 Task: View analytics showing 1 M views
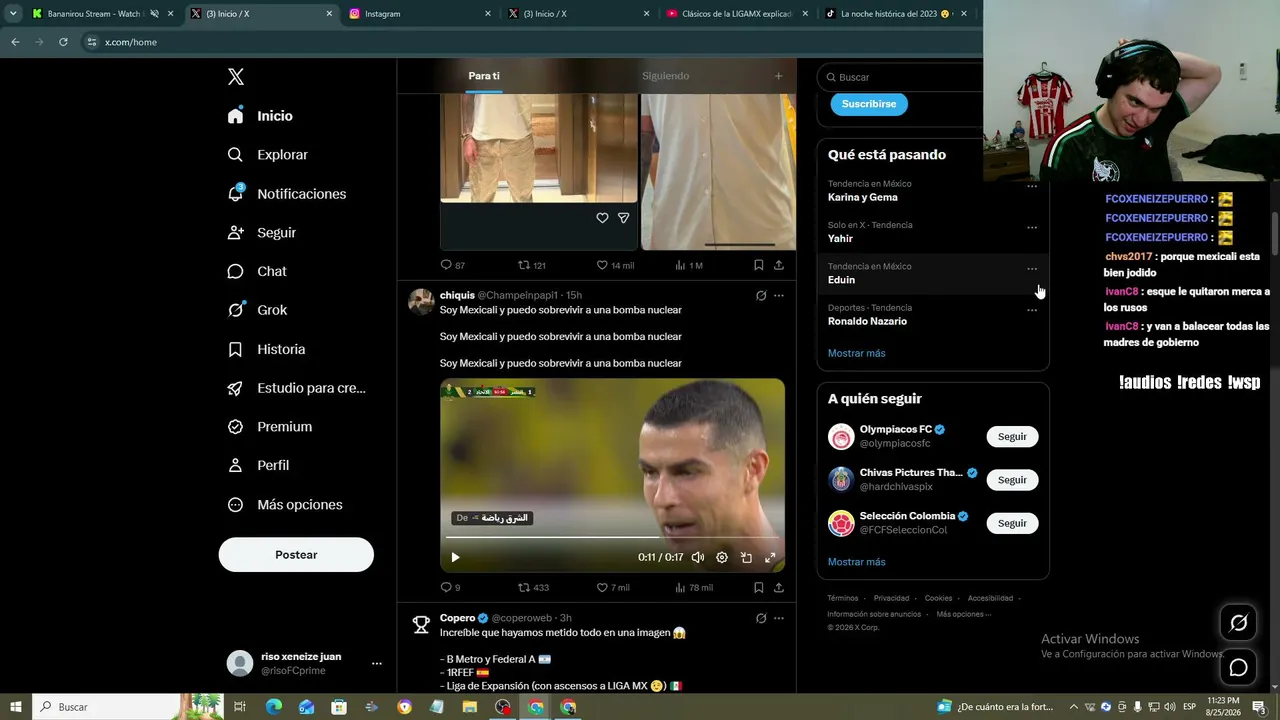click(x=689, y=265)
